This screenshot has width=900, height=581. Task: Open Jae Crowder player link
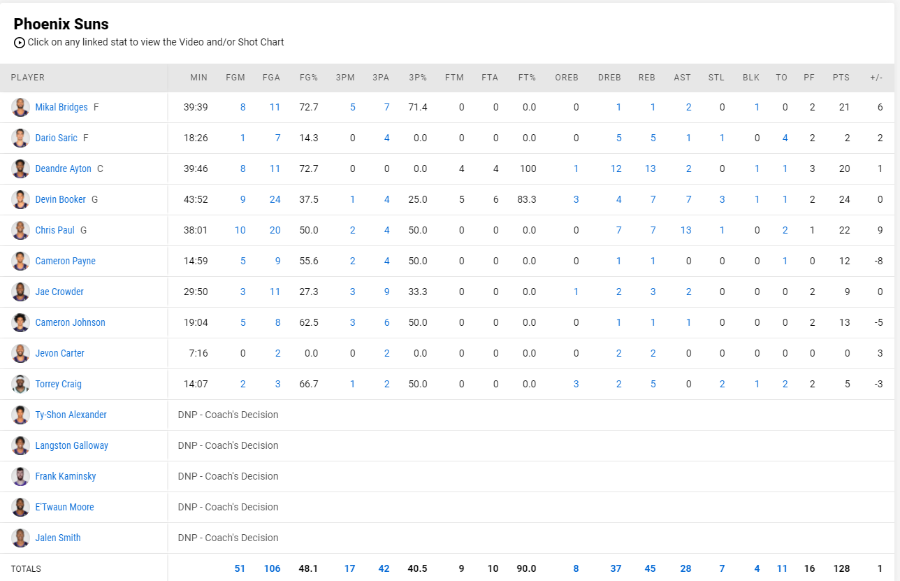coord(59,292)
